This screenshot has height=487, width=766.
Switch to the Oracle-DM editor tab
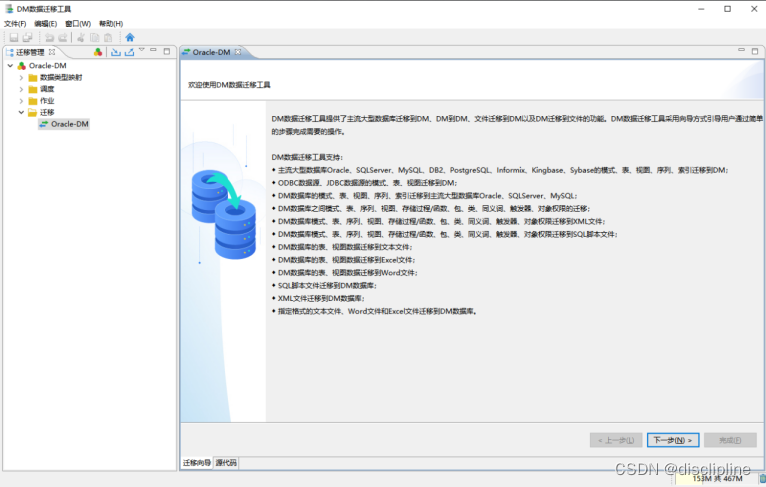(211, 52)
